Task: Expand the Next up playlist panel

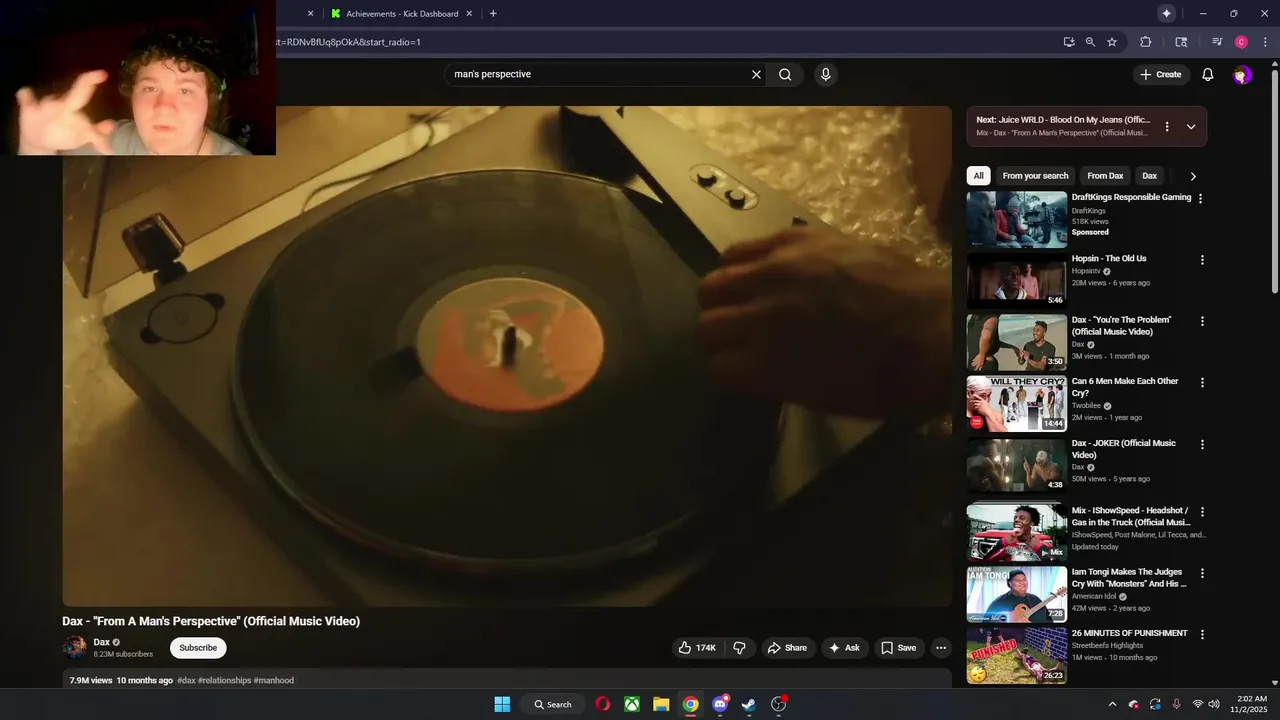Action: pos(1190,127)
